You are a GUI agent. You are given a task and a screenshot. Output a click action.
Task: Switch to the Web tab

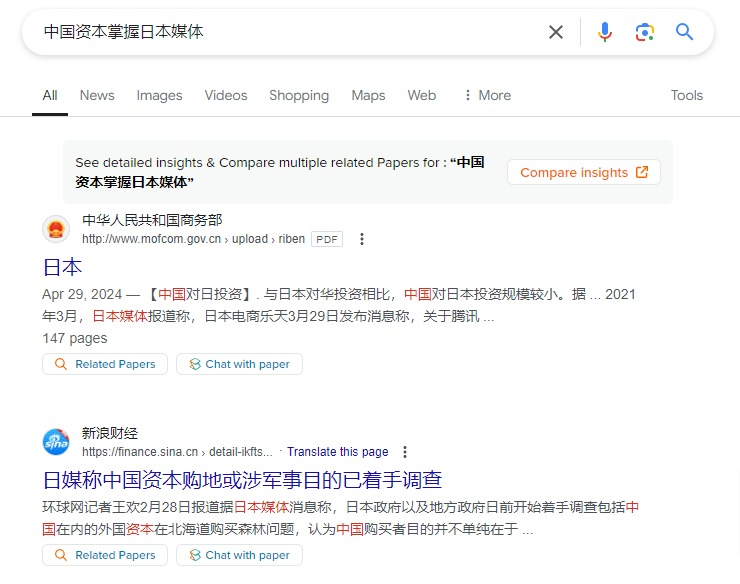coord(422,95)
